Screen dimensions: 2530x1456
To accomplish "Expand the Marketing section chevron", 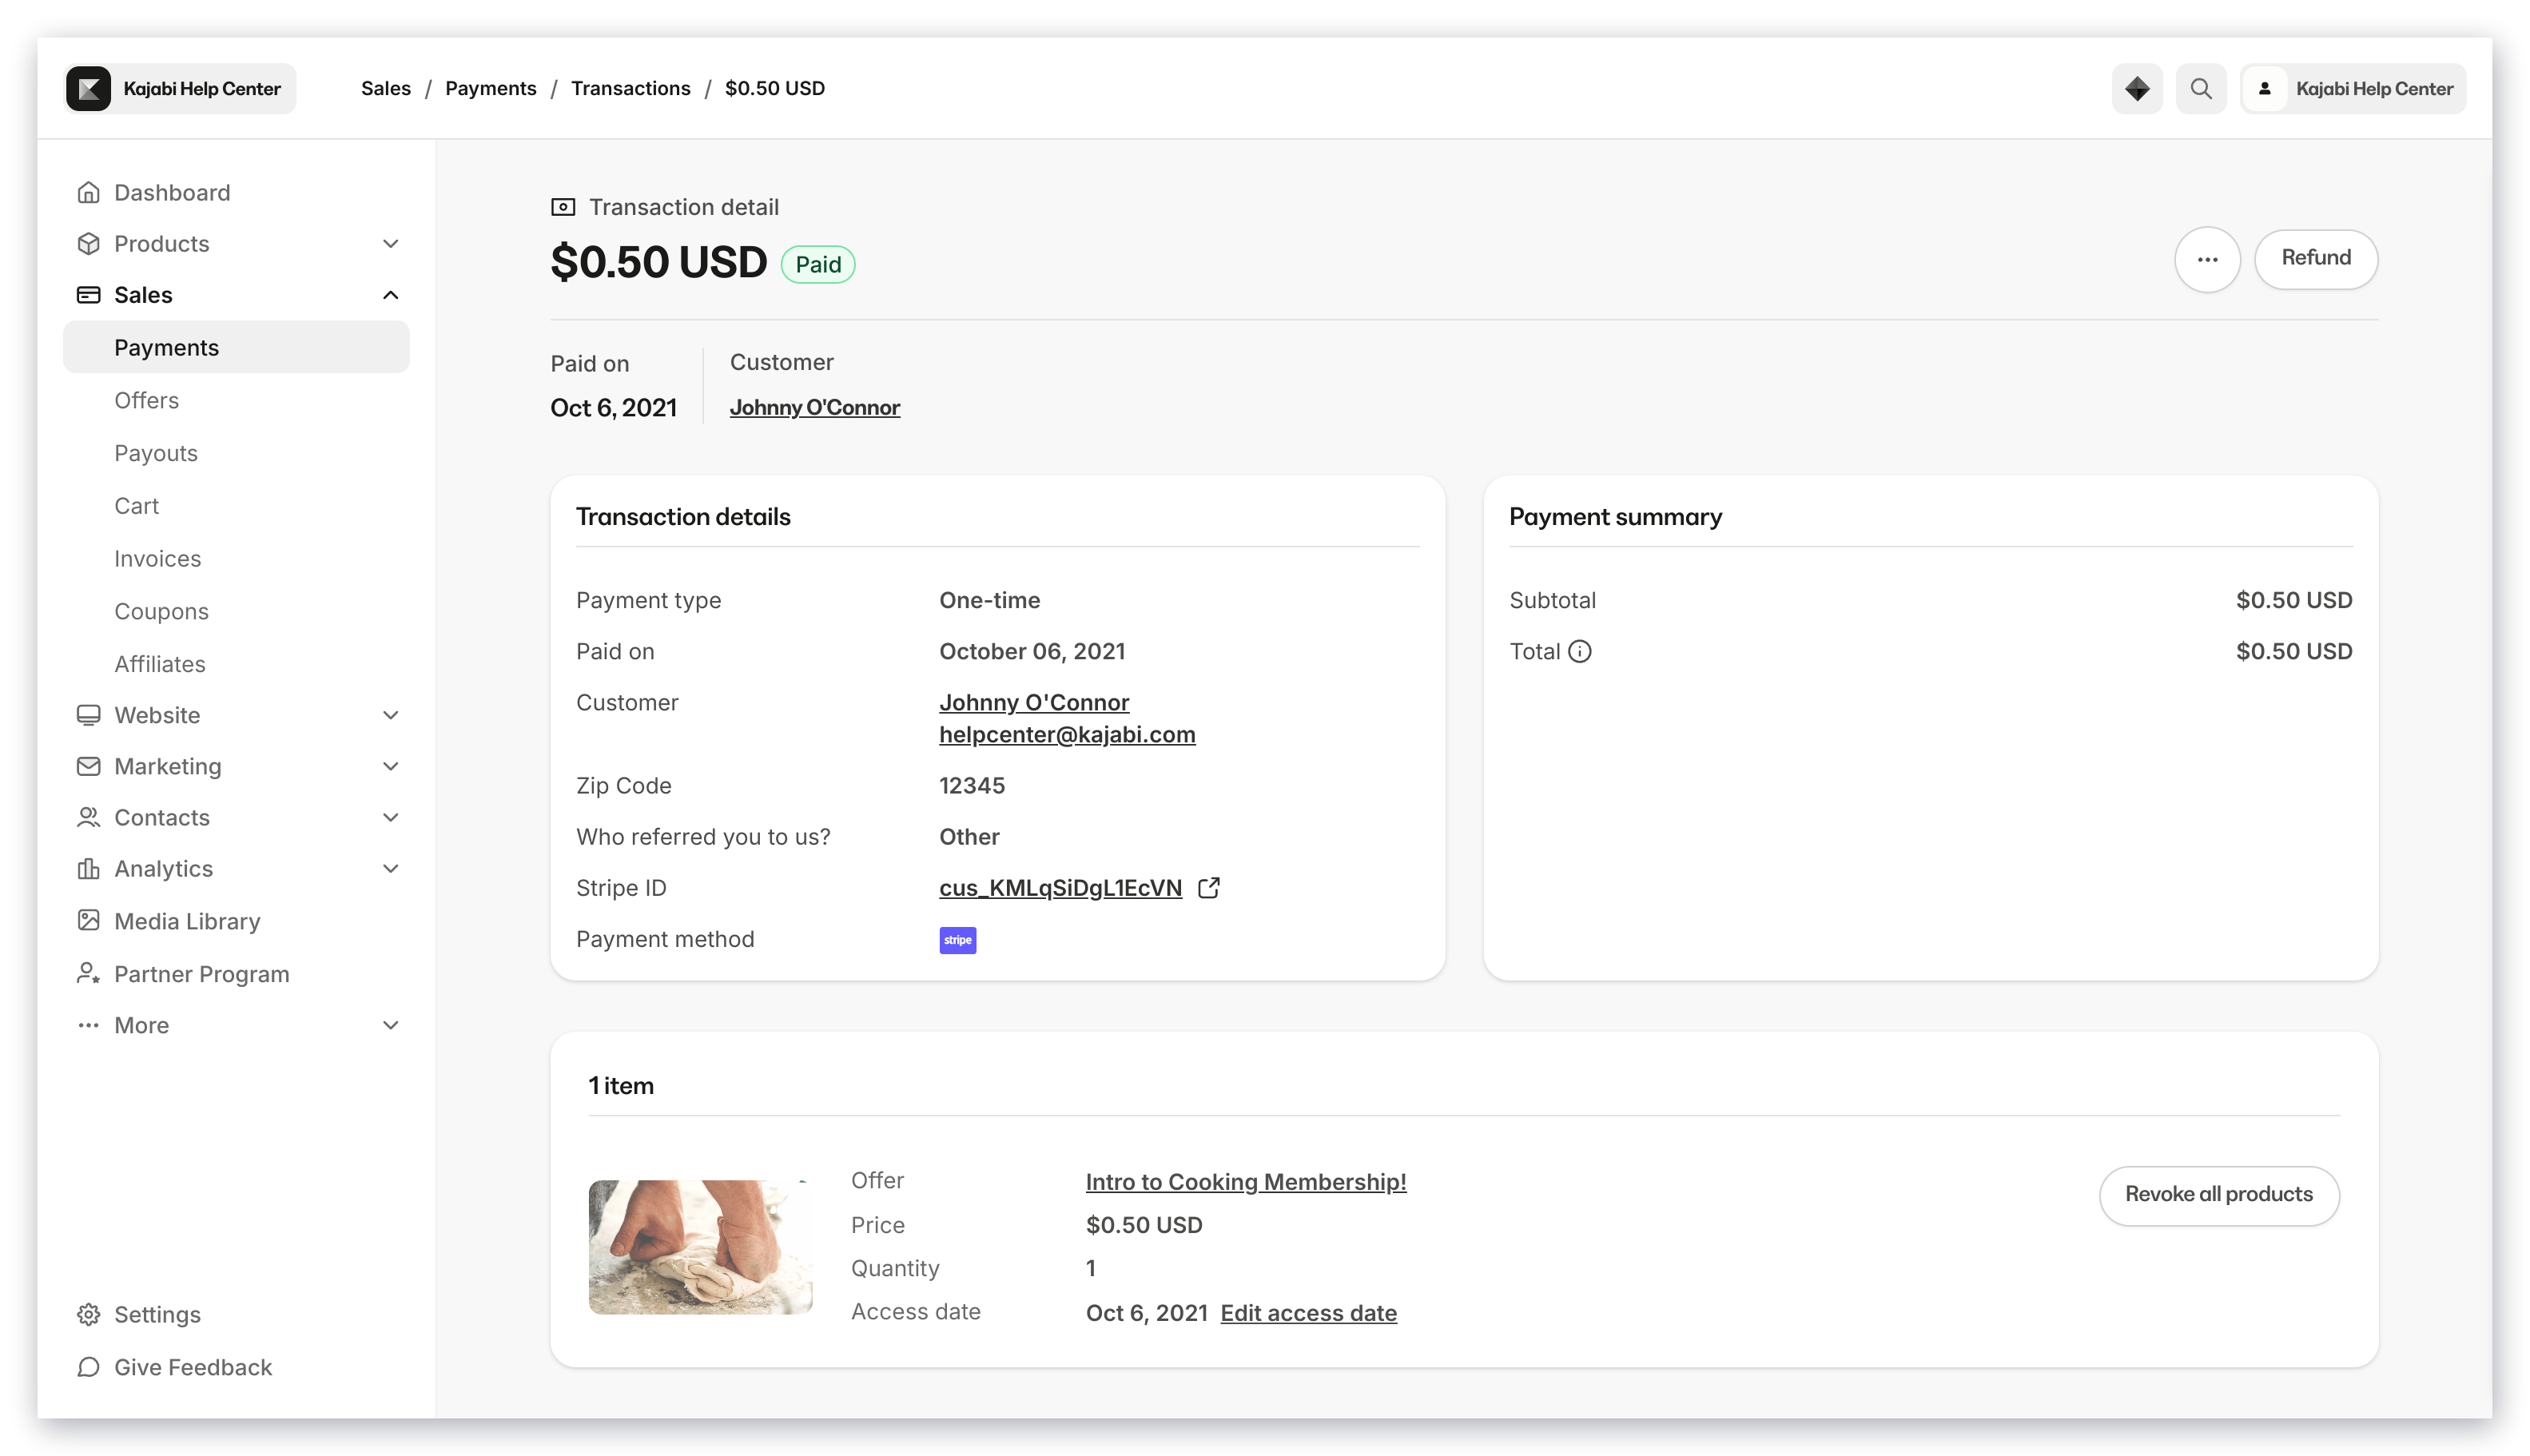I will coord(390,766).
